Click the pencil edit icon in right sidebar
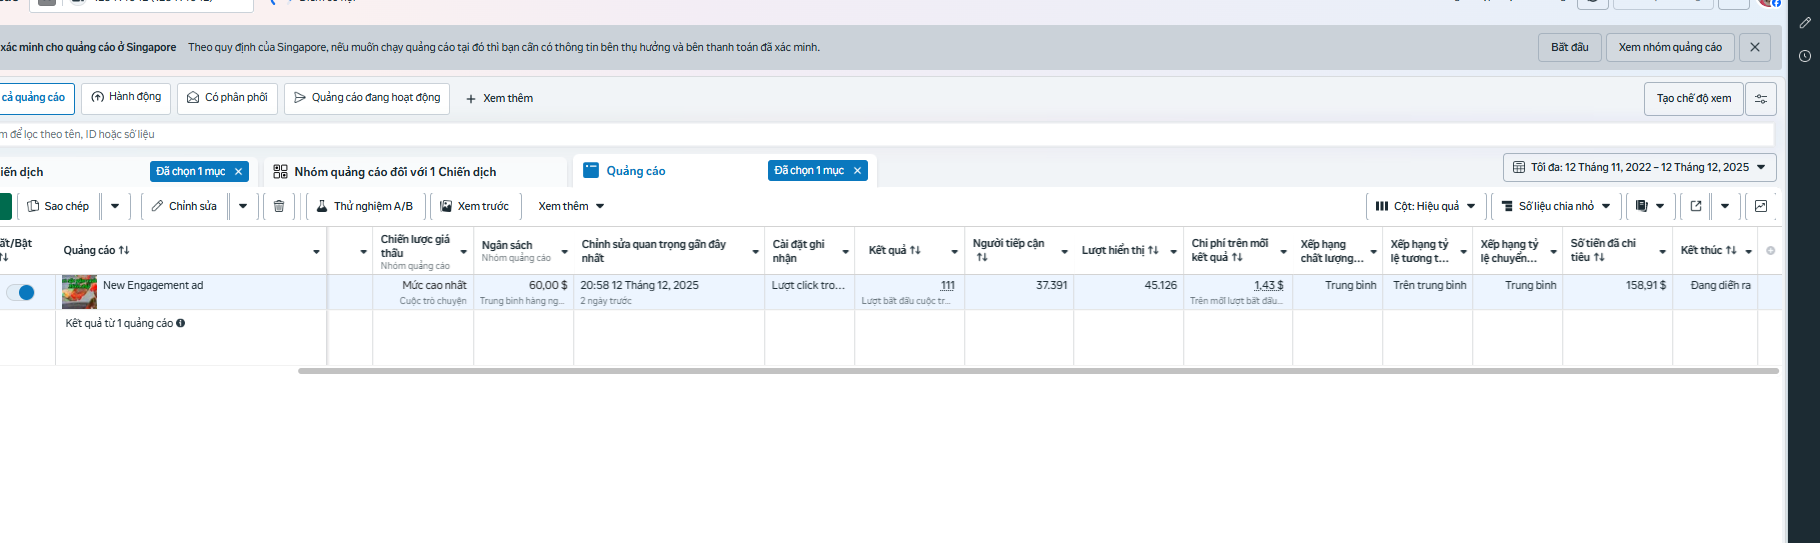 (x=1804, y=23)
